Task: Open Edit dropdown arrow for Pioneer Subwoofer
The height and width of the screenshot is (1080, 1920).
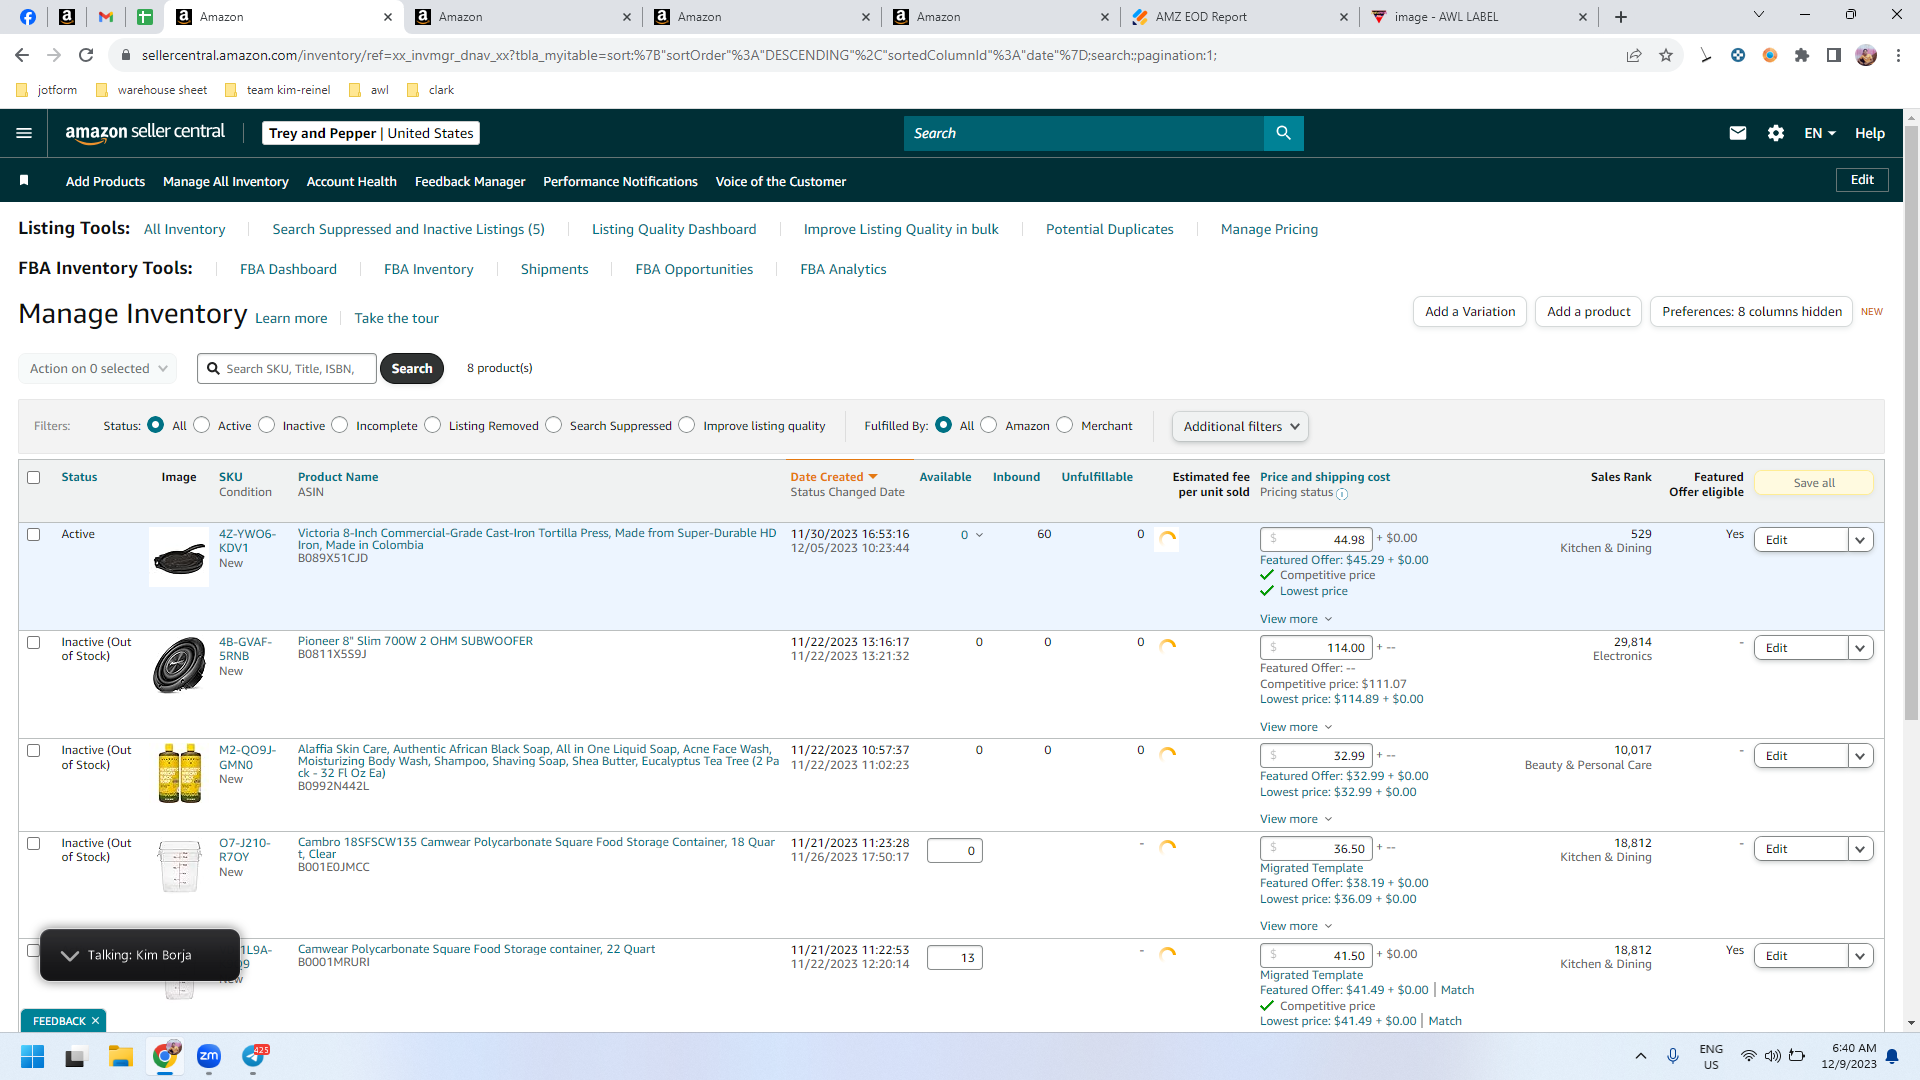Action: (x=1860, y=648)
